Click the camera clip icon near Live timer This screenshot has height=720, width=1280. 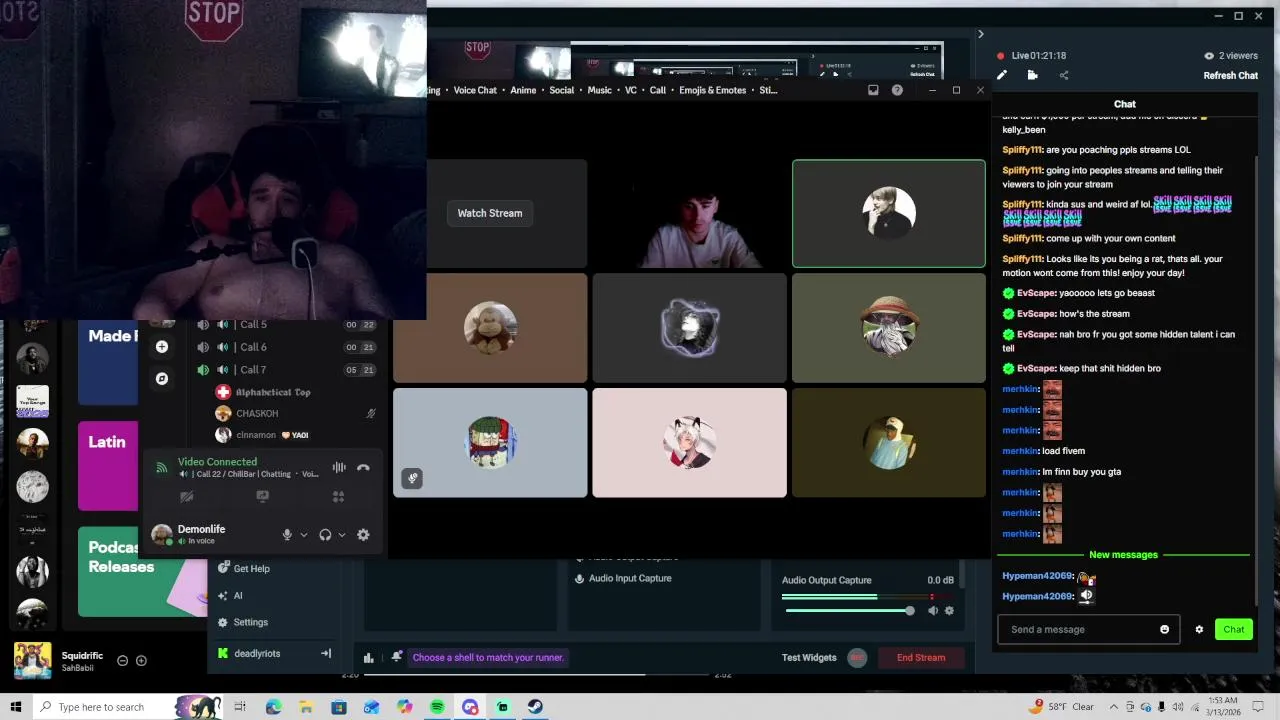(x=1032, y=75)
